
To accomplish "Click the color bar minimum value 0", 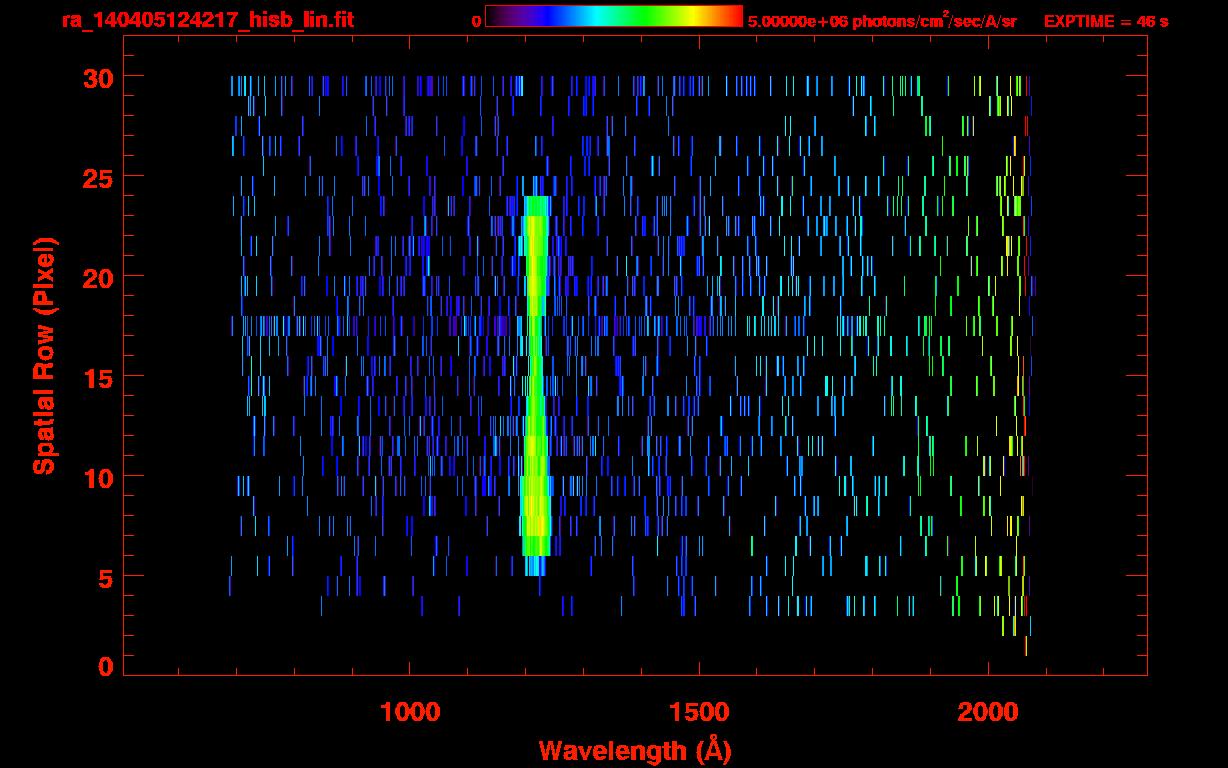I will (x=476, y=21).
